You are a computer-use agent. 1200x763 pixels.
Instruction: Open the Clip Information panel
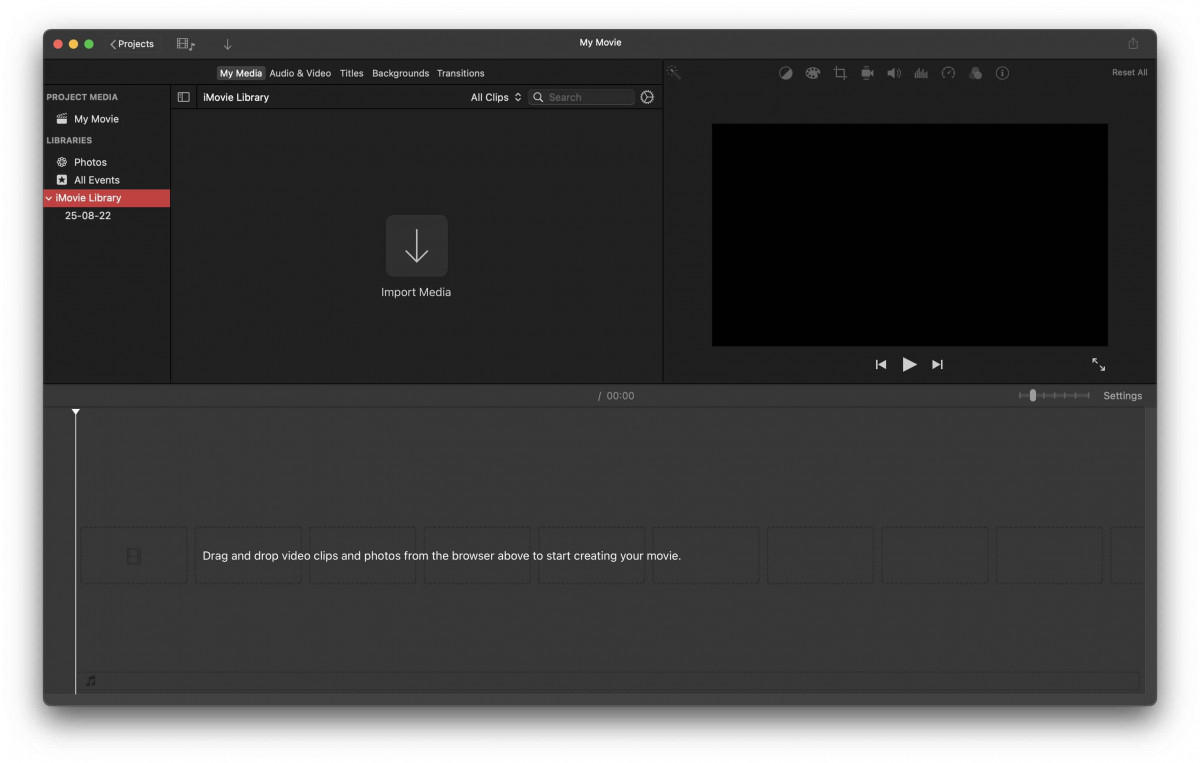click(1002, 72)
